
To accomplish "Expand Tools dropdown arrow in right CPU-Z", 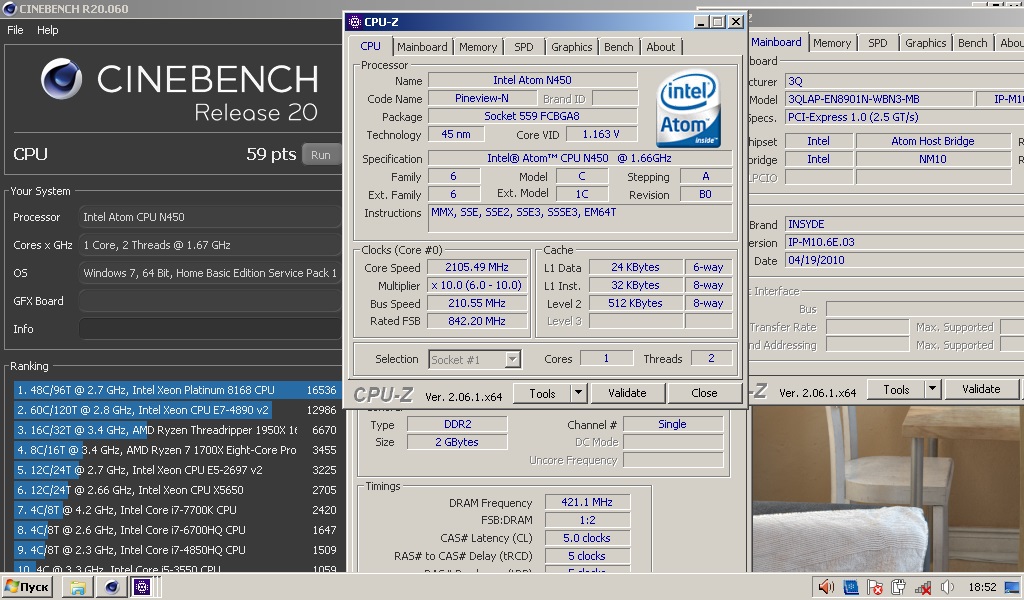I will [933, 390].
